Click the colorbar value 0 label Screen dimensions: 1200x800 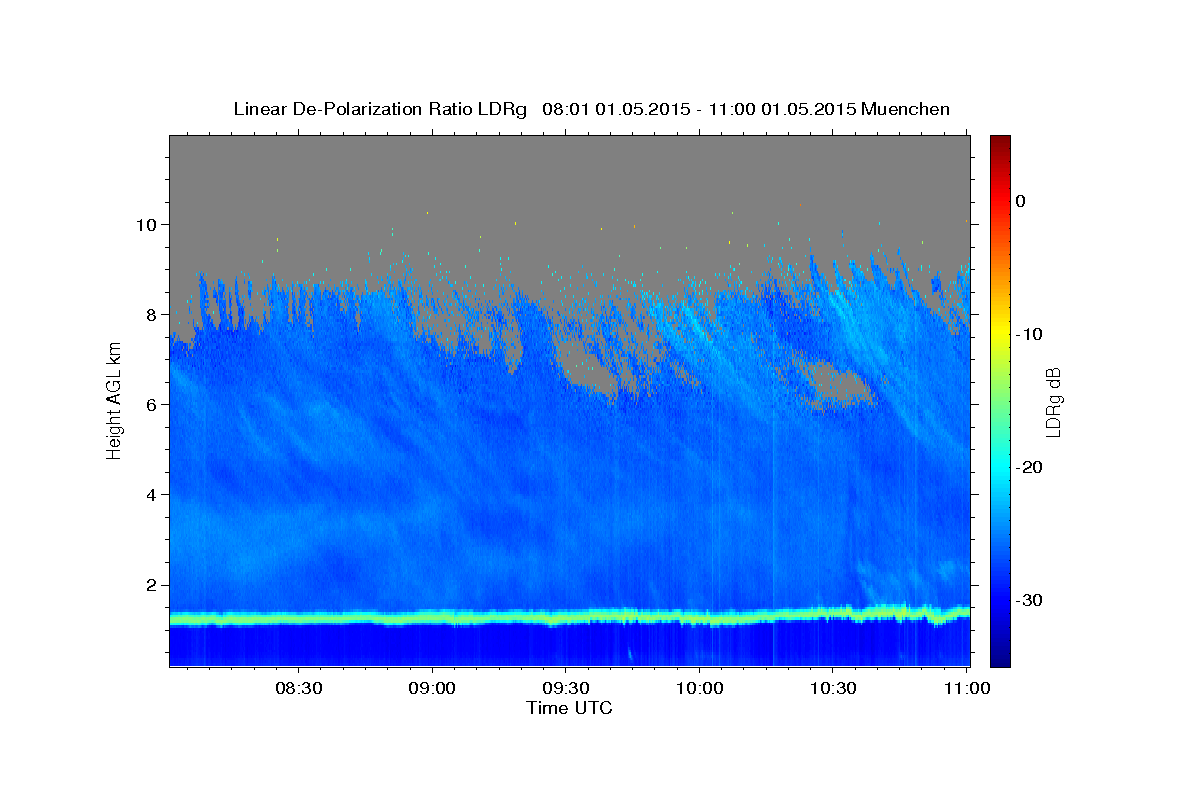click(1020, 201)
